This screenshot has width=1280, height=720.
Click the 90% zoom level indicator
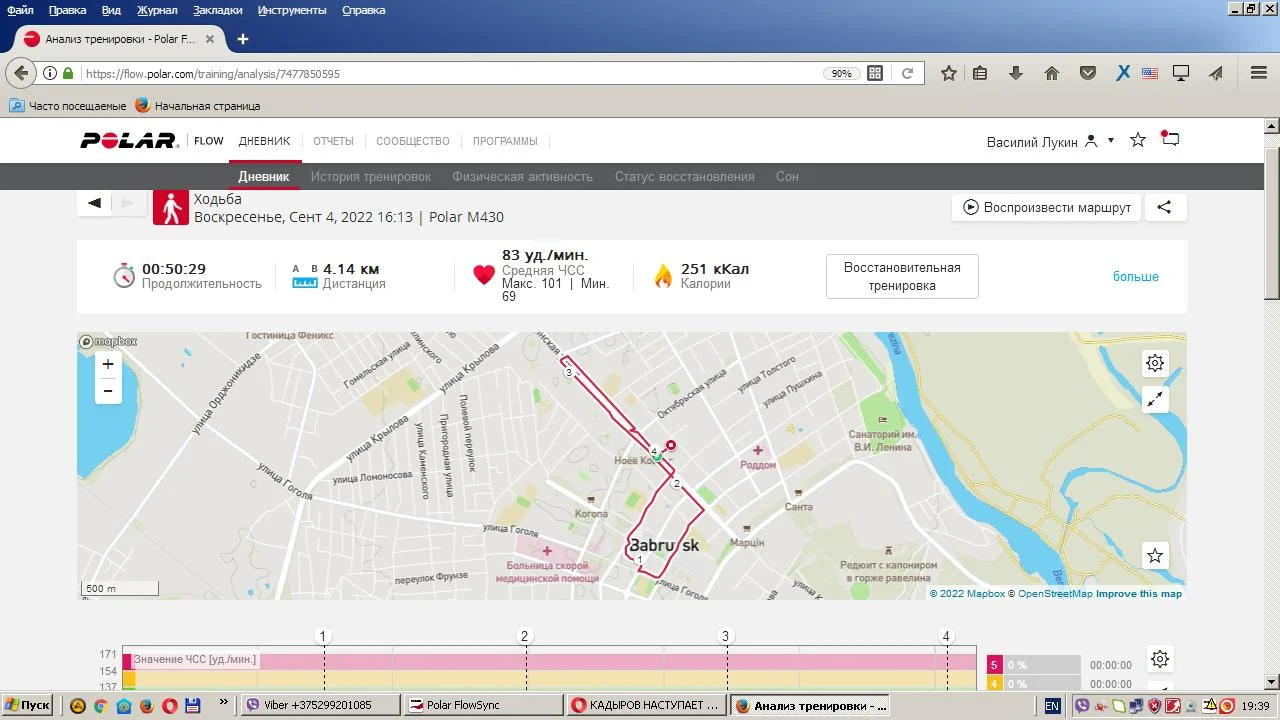tap(841, 73)
